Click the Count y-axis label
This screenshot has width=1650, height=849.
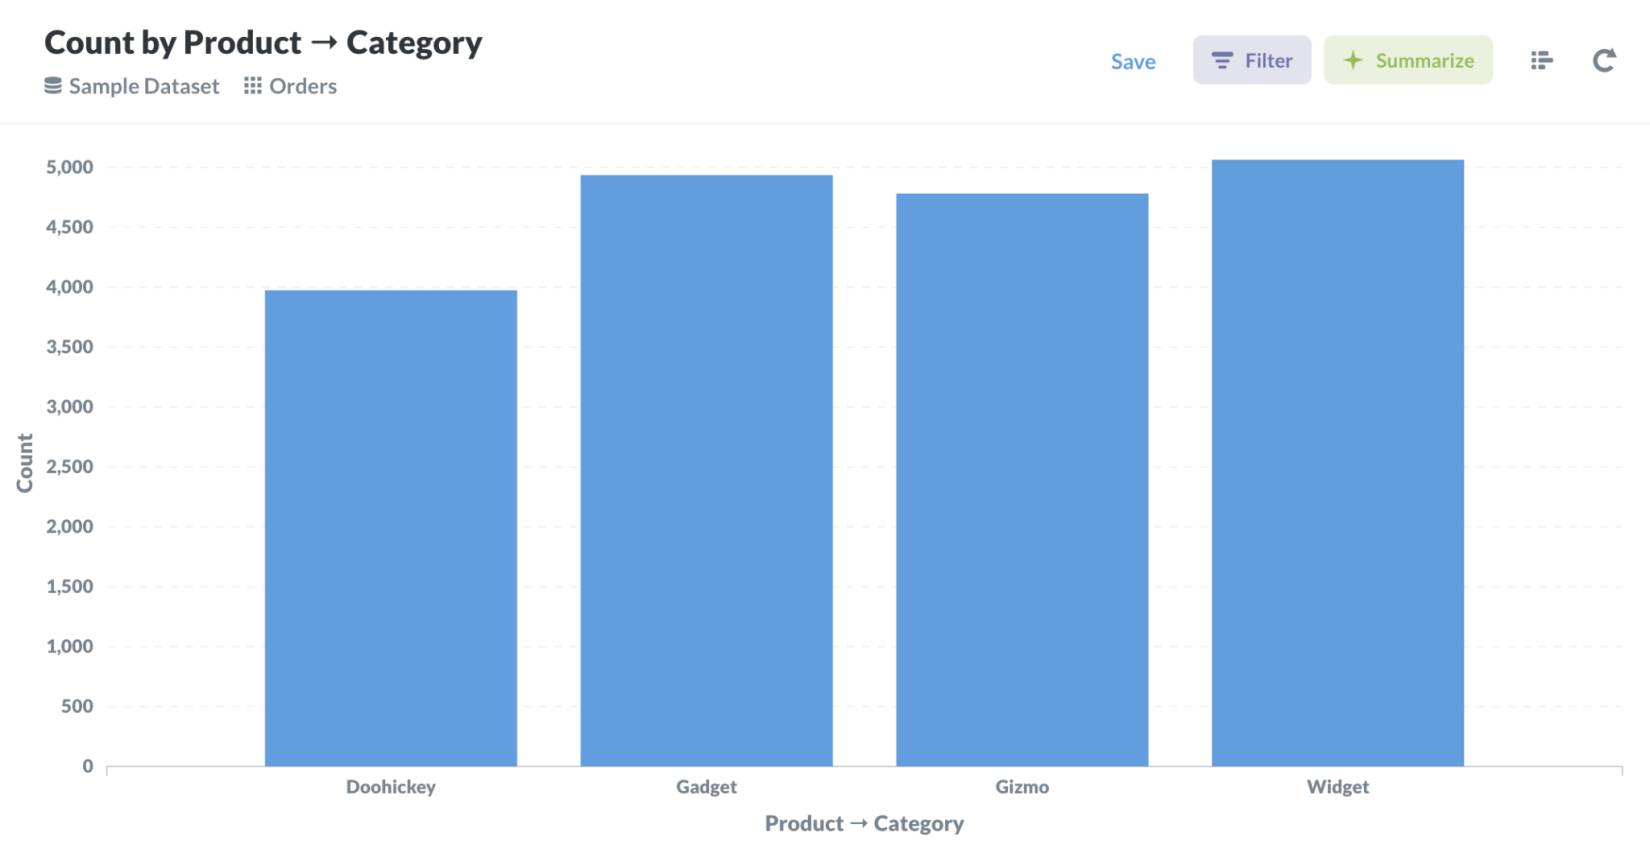tap(25, 463)
